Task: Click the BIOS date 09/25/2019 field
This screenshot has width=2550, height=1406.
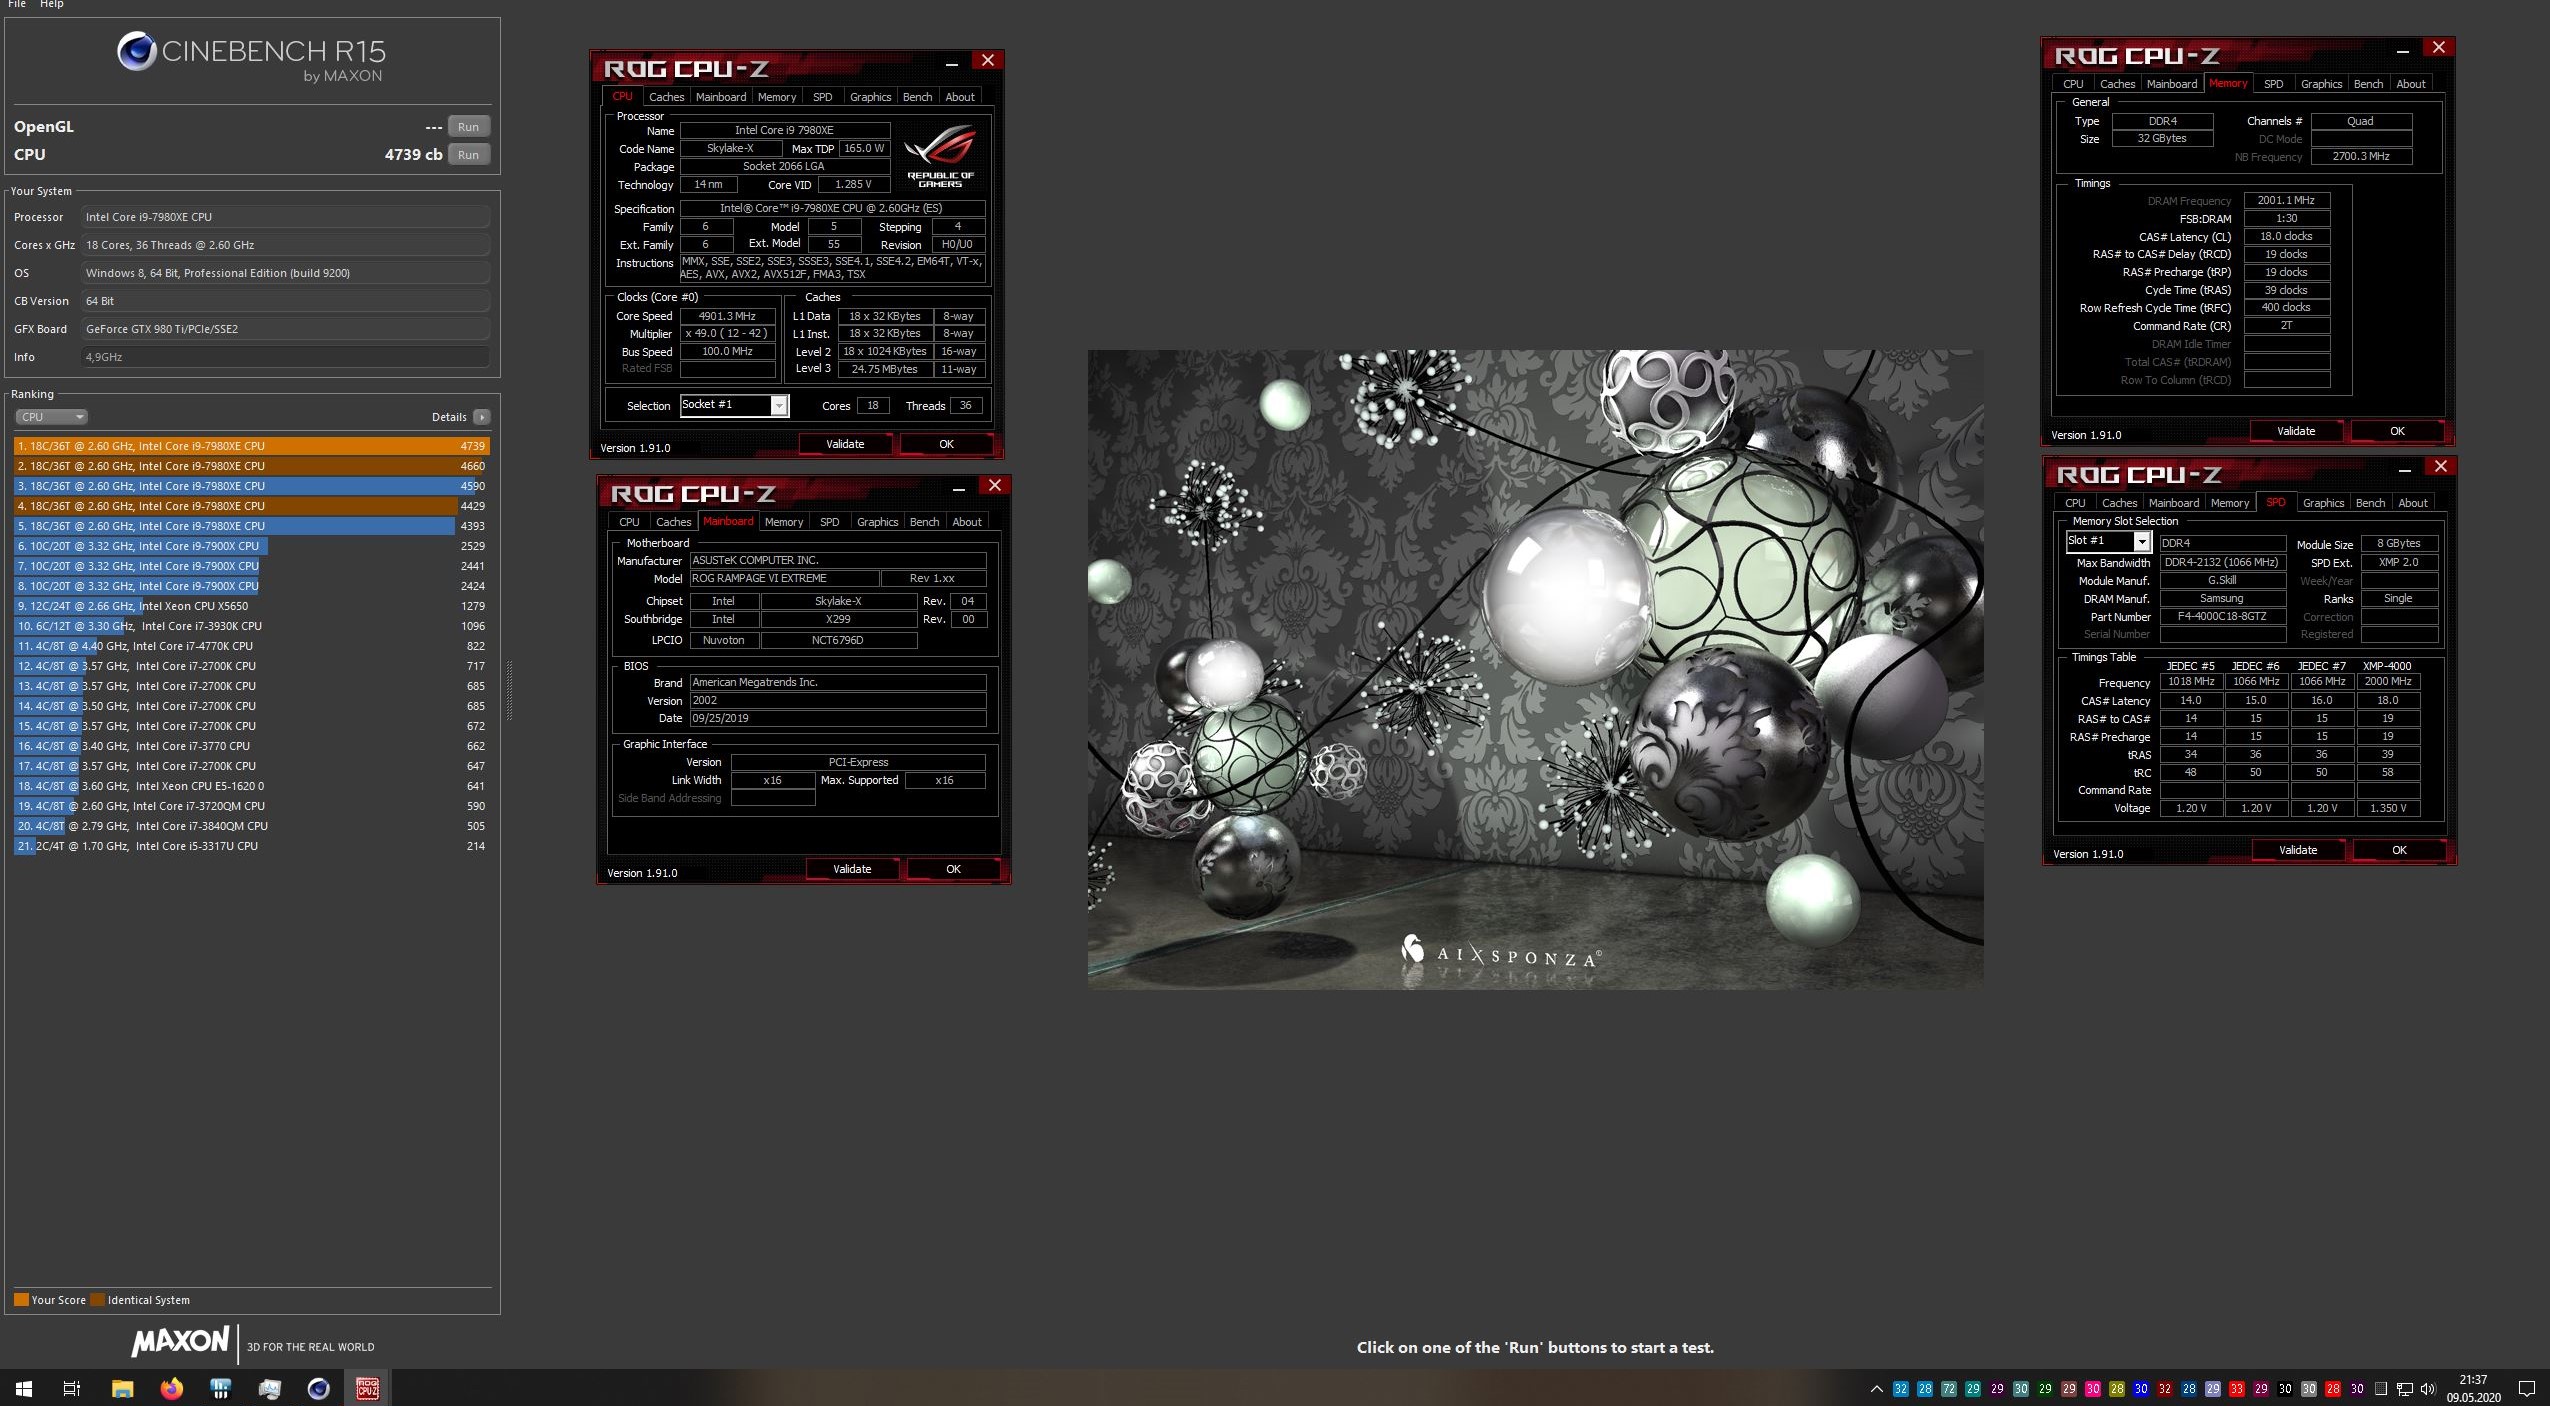Action: 838,719
